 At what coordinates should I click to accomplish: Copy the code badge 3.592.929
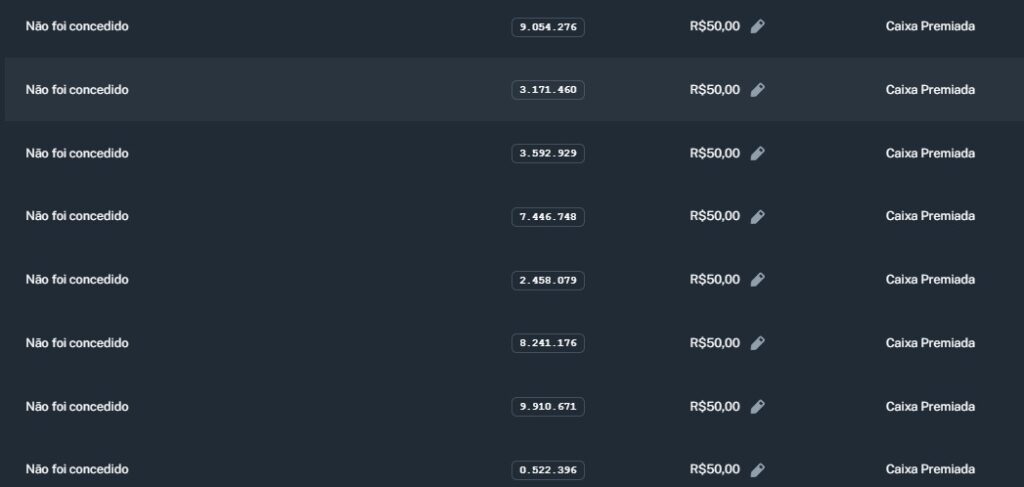pos(548,153)
